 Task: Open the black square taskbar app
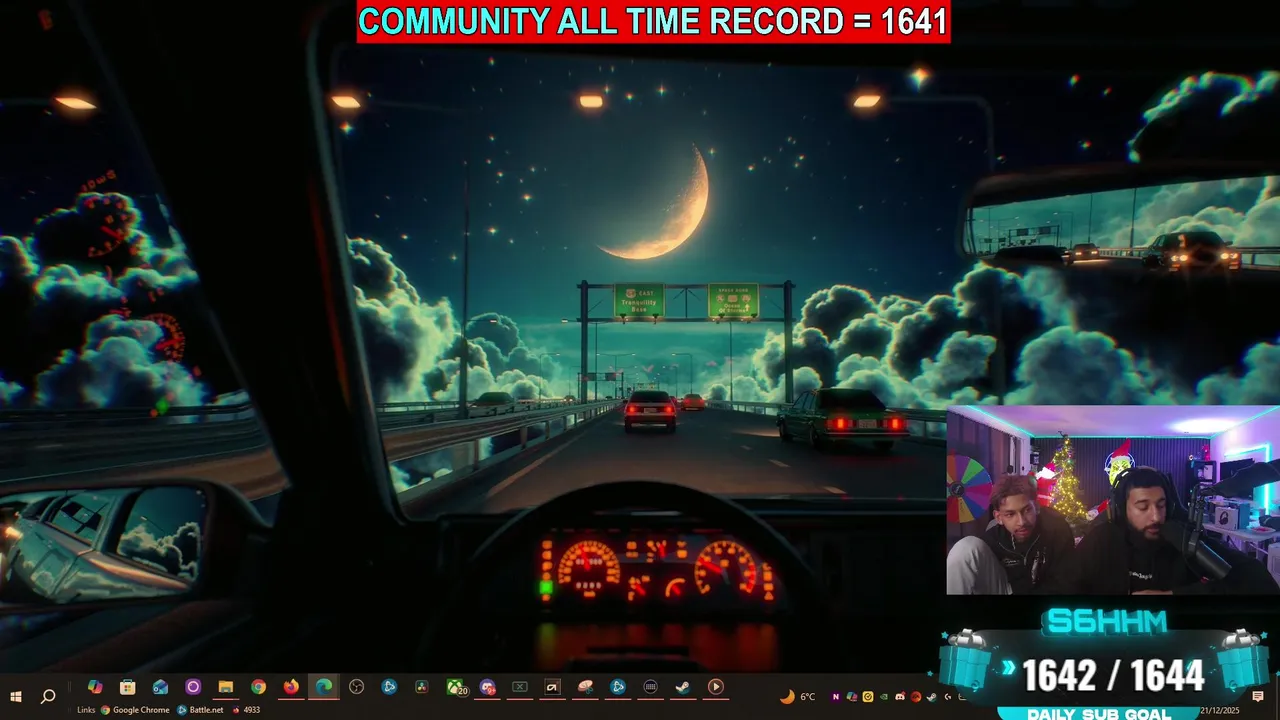click(552, 687)
